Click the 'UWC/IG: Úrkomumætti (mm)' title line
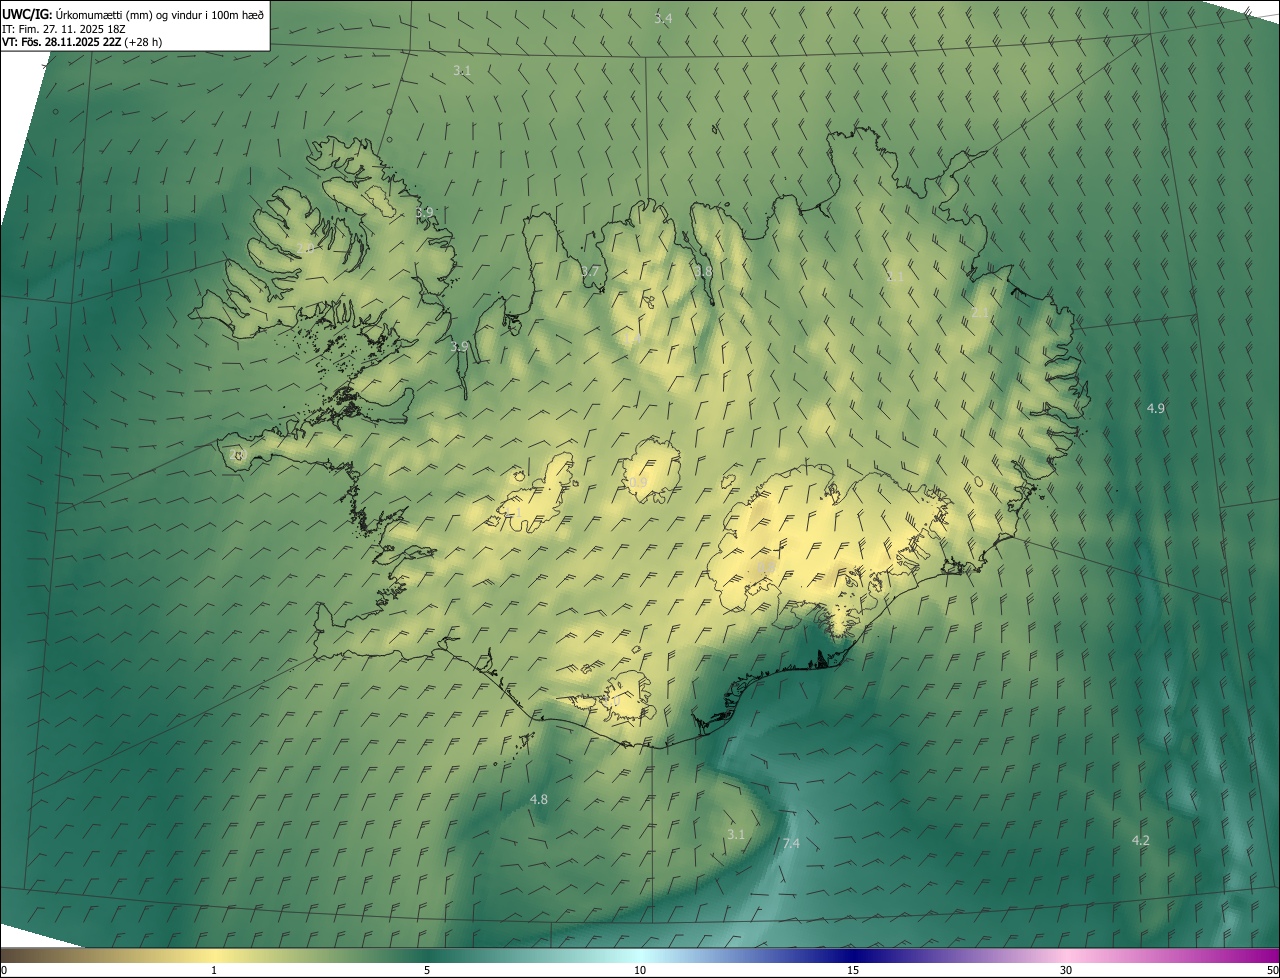The height and width of the screenshot is (978, 1280). coord(133,13)
